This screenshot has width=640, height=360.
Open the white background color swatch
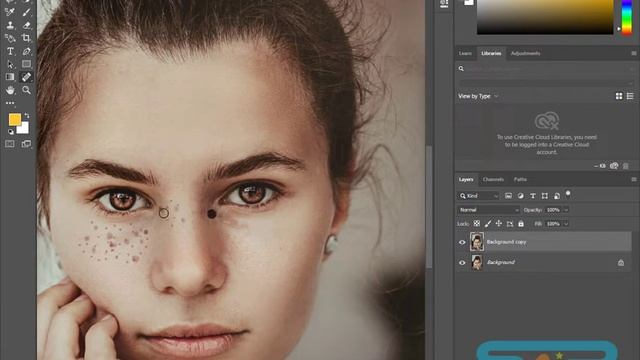(x=24, y=129)
